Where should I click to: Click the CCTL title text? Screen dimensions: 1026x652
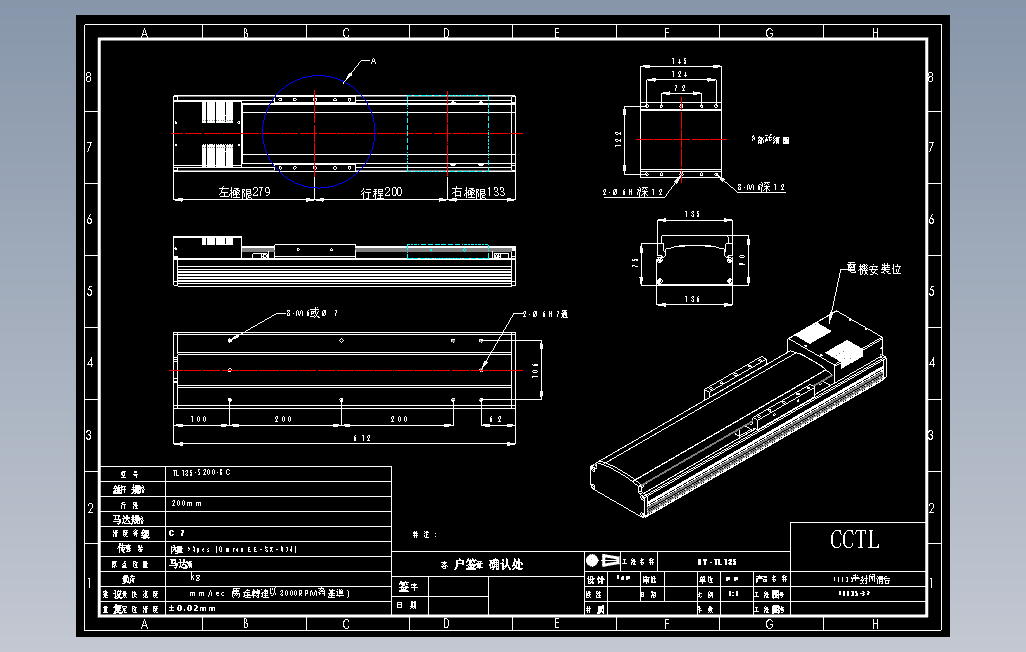tap(855, 539)
